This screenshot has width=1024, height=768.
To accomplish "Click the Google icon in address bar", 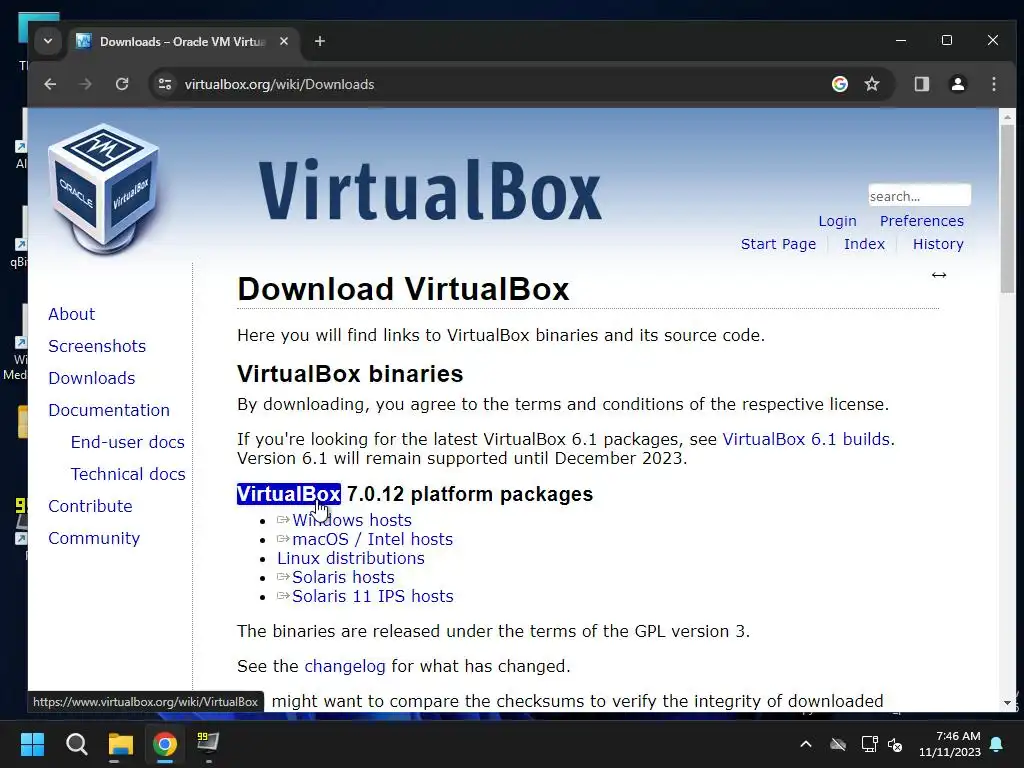I will 840,84.
